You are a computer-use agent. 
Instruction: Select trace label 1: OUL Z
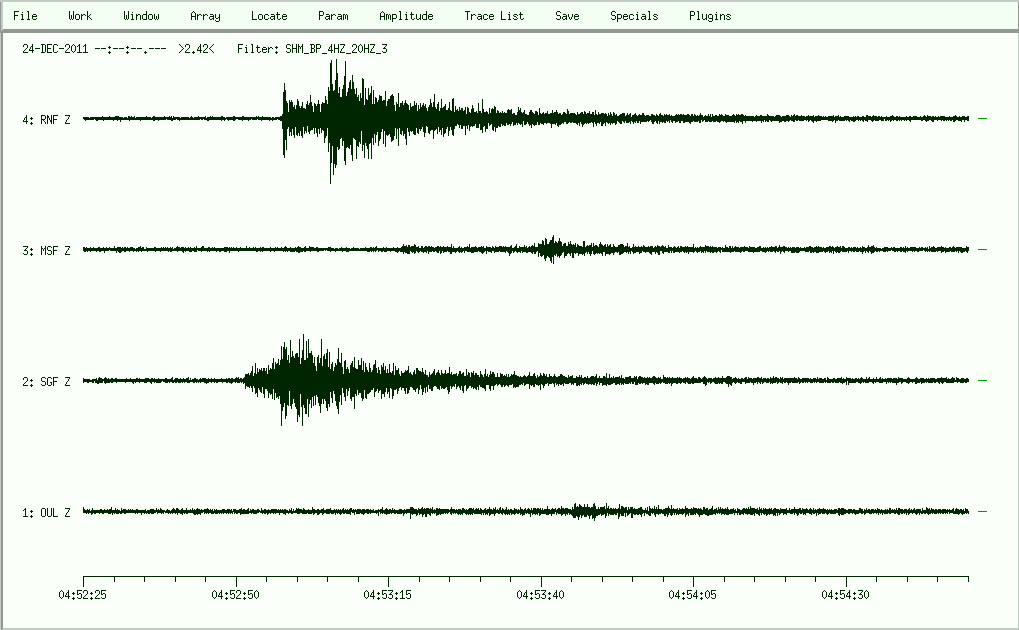click(46, 513)
